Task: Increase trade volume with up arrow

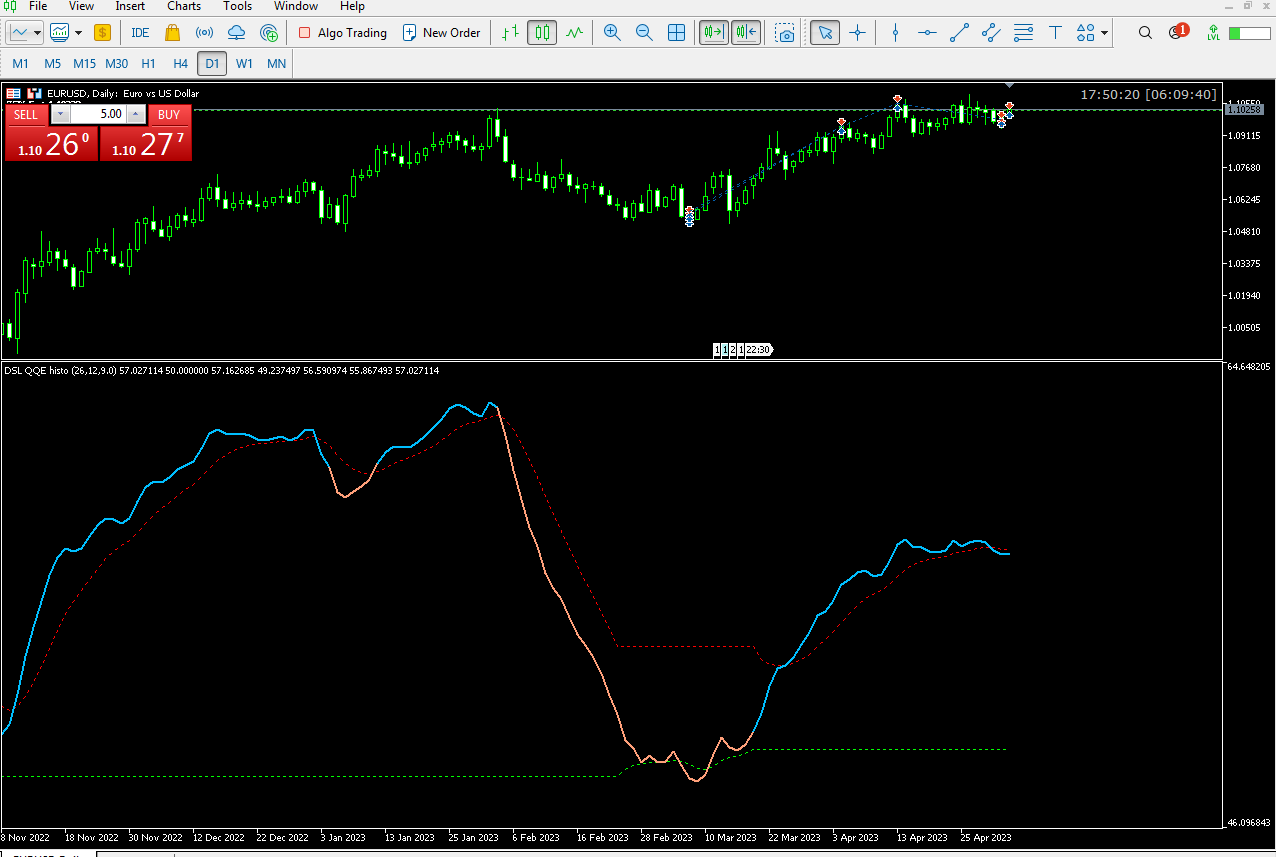Action: tap(137, 114)
